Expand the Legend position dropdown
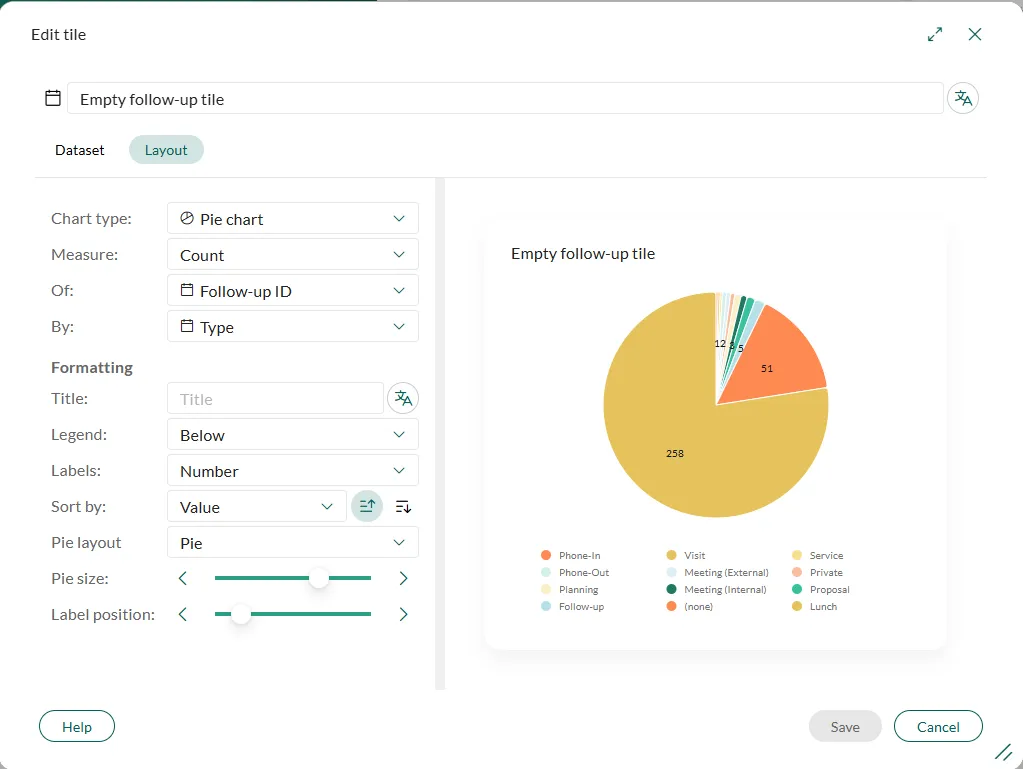1023x769 pixels. point(292,435)
